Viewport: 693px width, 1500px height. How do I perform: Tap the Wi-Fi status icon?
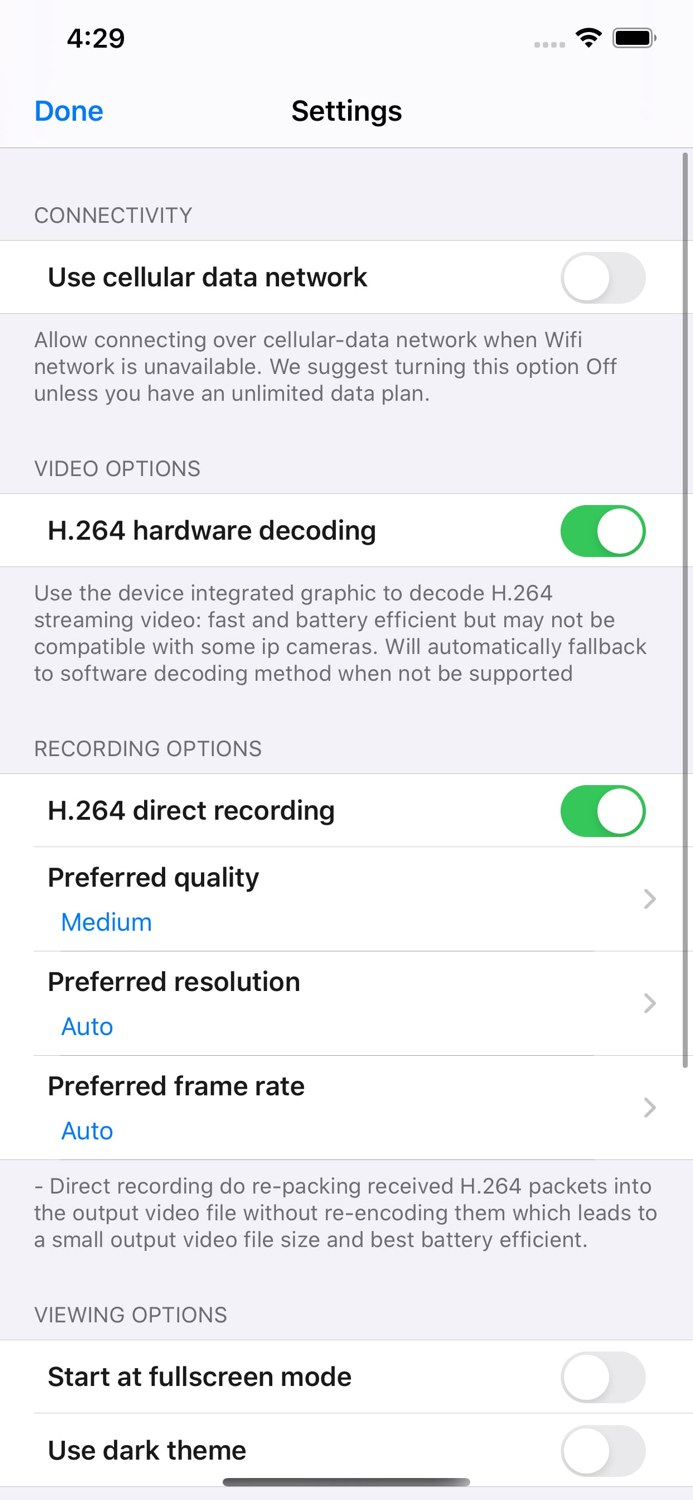pyautogui.click(x=589, y=38)
